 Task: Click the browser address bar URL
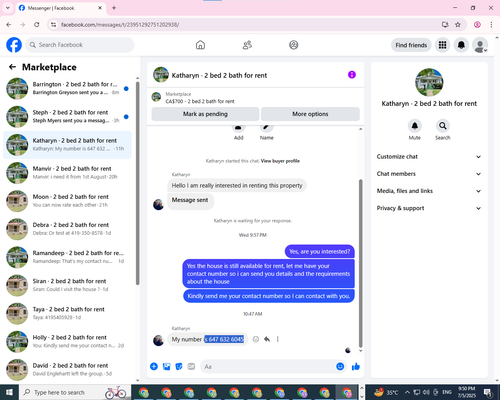(x=120, y=25)
